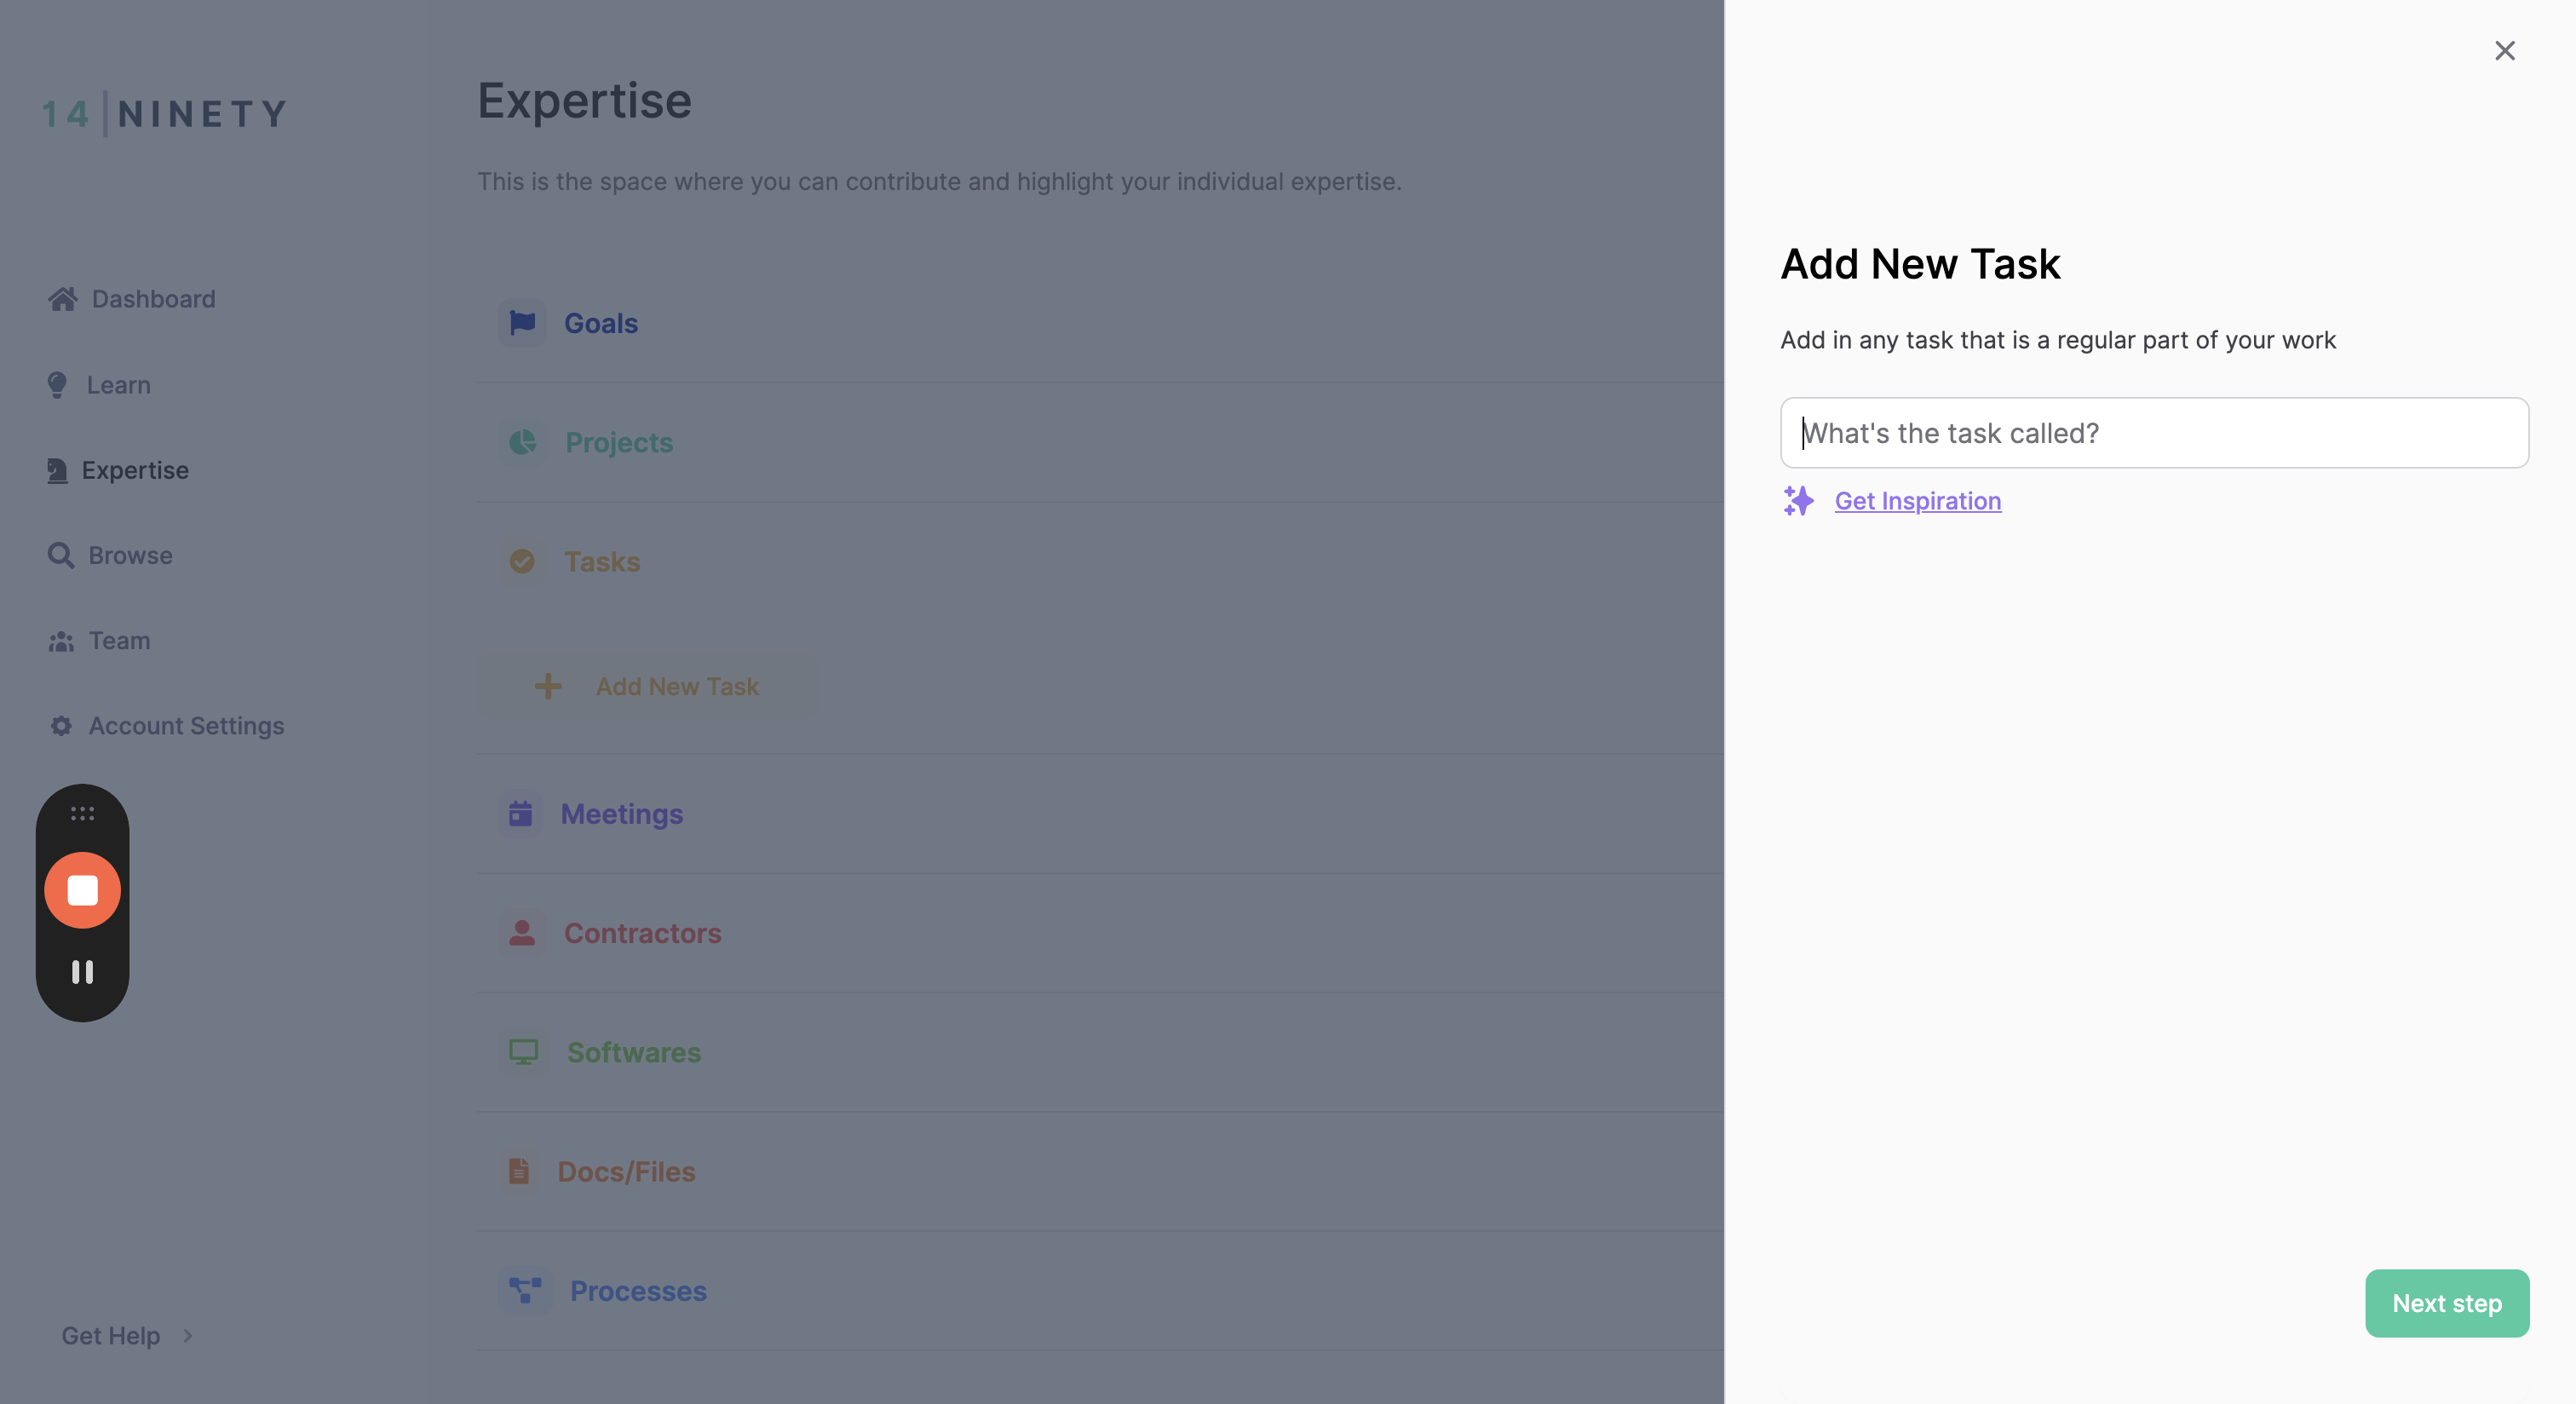Click the Dashboard home icon
Screen dimensions: 2576x1404
pyautogui.click(x=63, y=299)
